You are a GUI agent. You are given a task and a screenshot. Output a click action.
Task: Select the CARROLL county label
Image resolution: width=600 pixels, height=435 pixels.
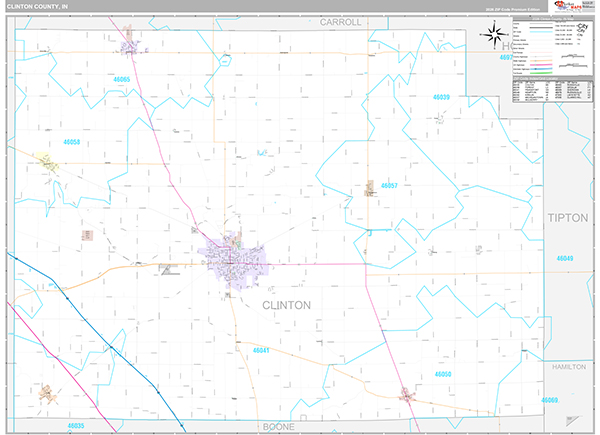click(340, 22)
